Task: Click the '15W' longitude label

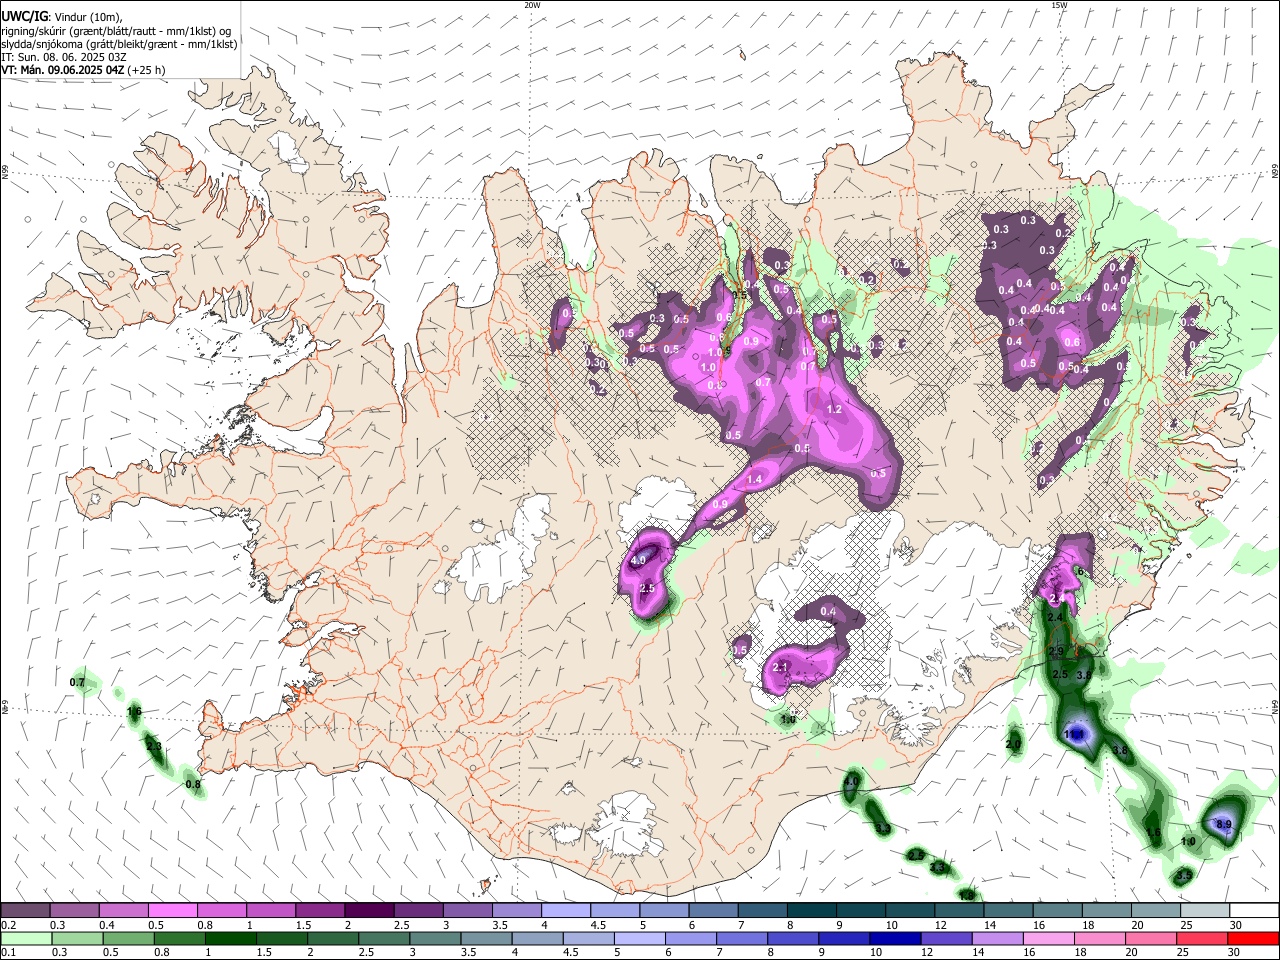Action: (1059, 5)
